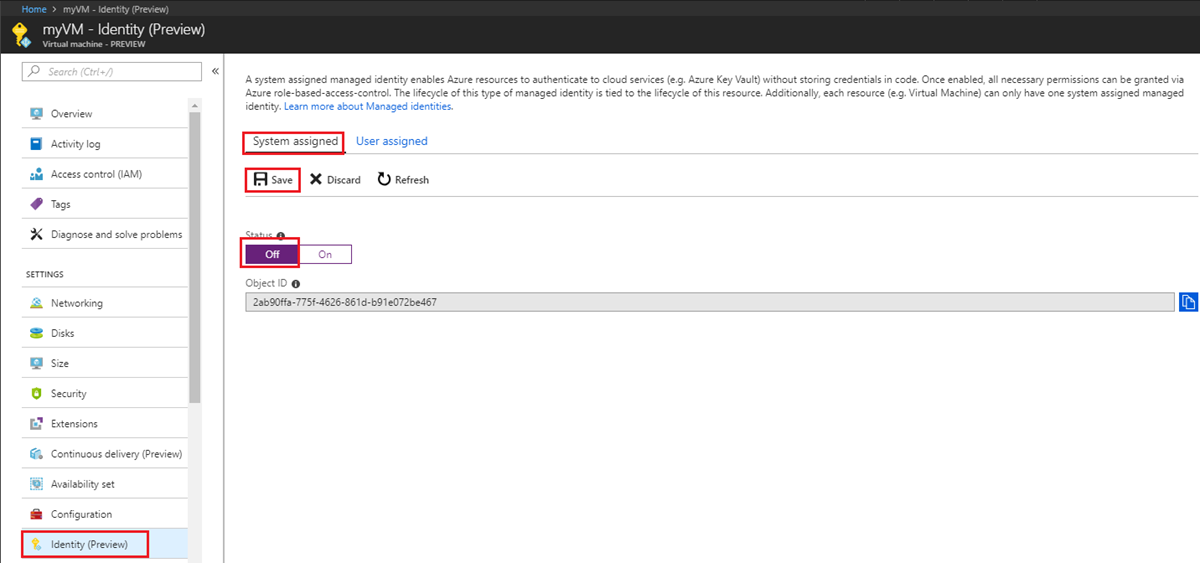
Task: Click the Tags purple tag icon
Action: coord(36,204)
